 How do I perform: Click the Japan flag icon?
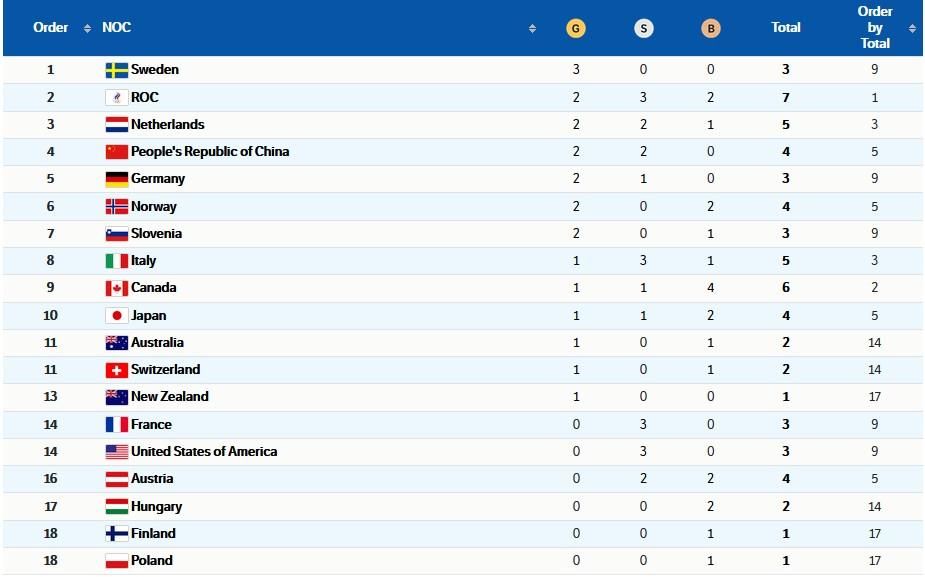pos(116,315)
